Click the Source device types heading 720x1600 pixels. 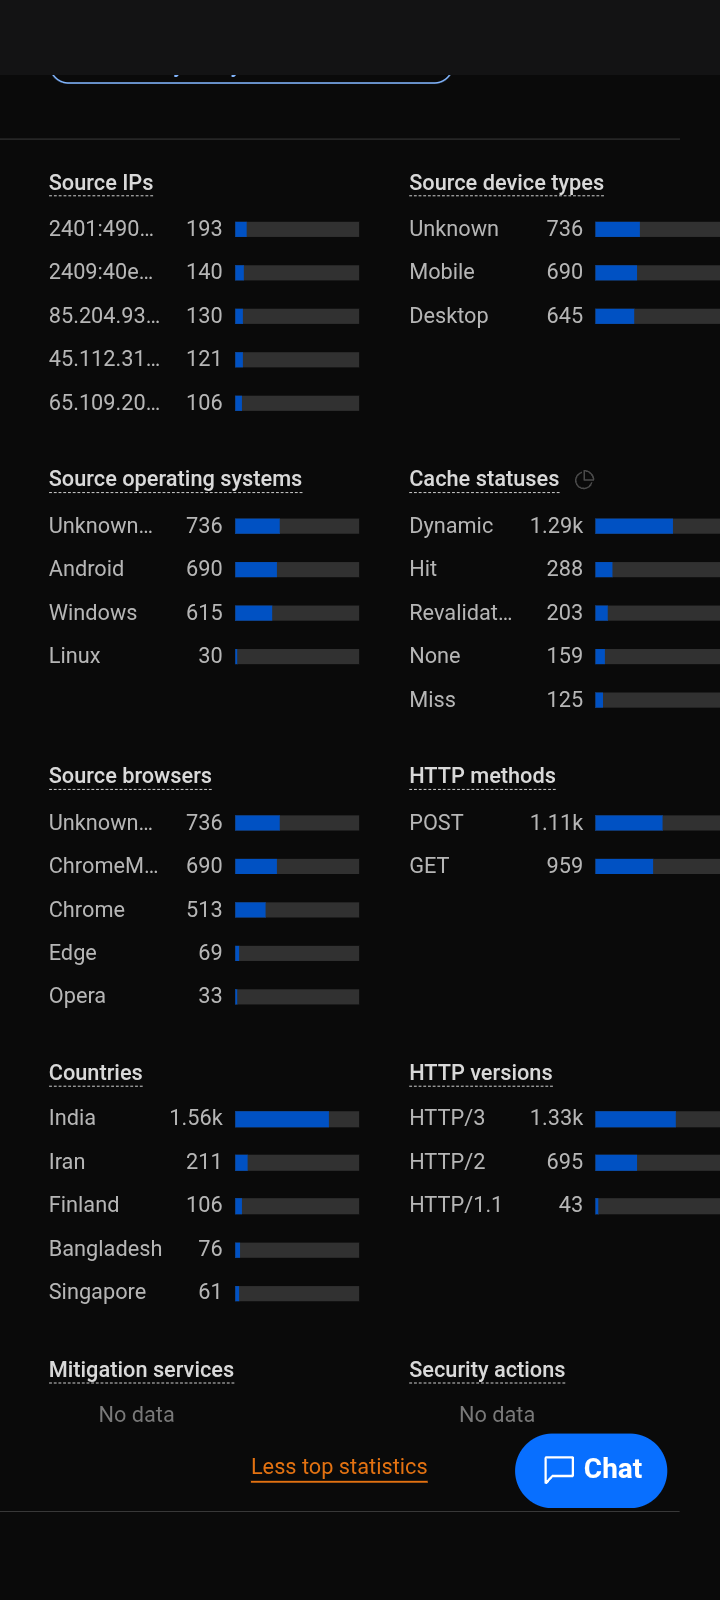point(506,183)
